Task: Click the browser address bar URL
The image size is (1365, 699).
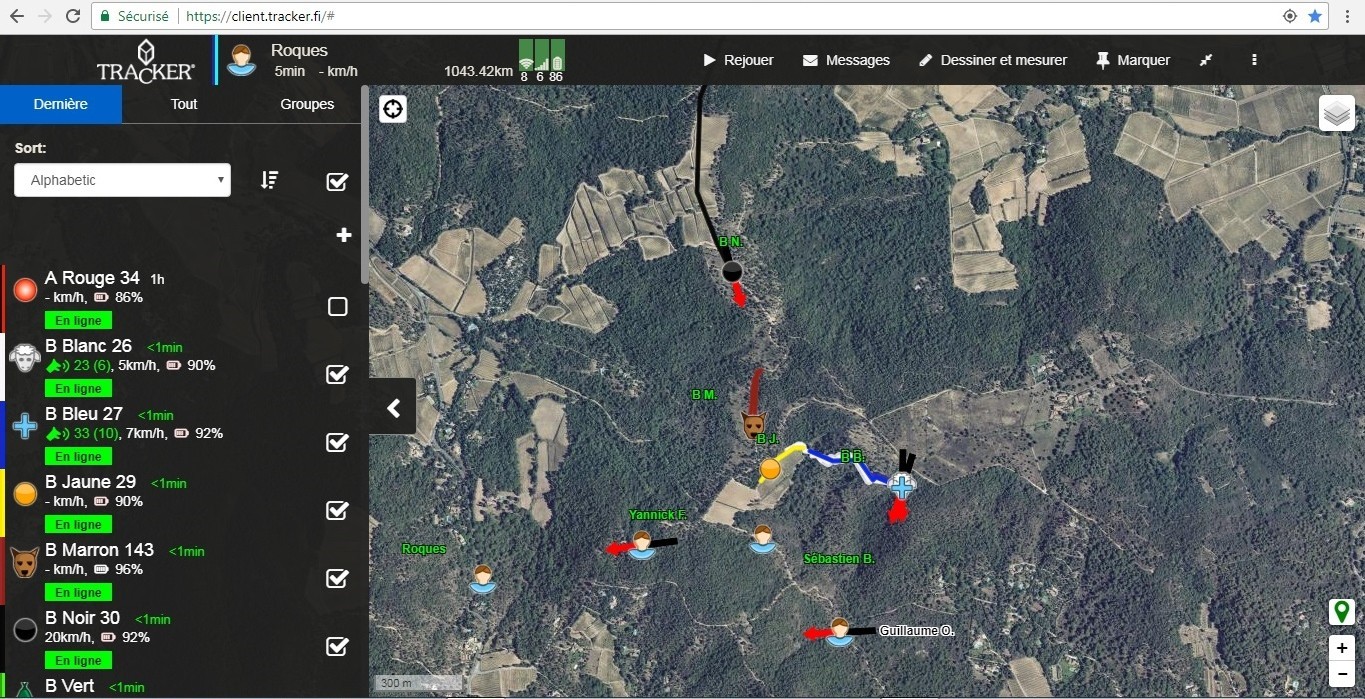Action: [x=260, y=16]
